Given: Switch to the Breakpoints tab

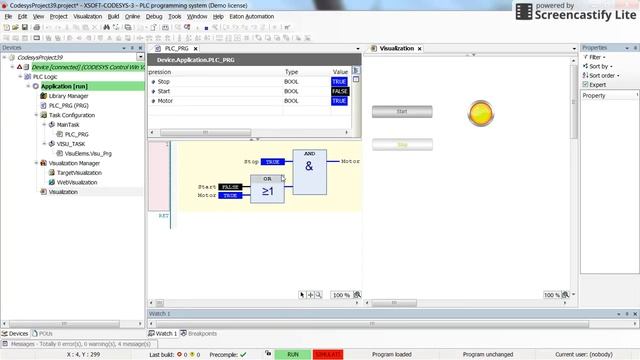Looking at the screenshot, I should [x=199, y=333].
